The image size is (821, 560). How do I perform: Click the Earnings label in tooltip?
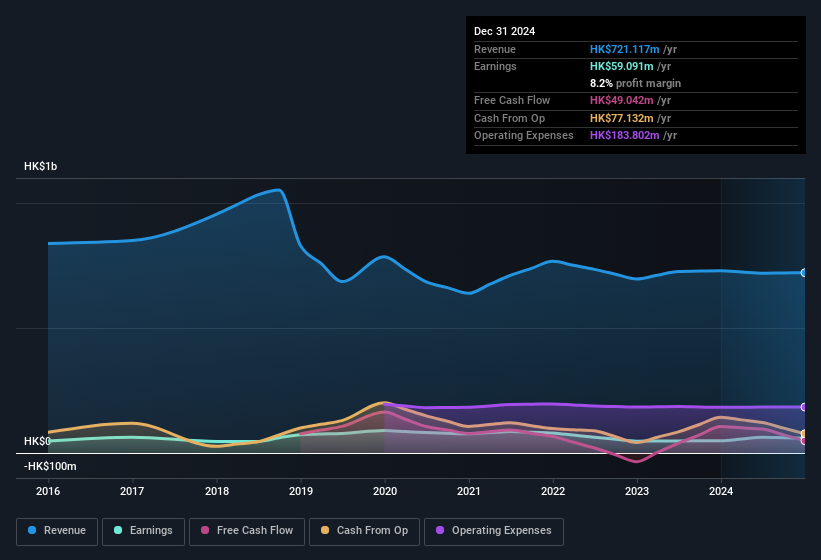tap(495, 66)
